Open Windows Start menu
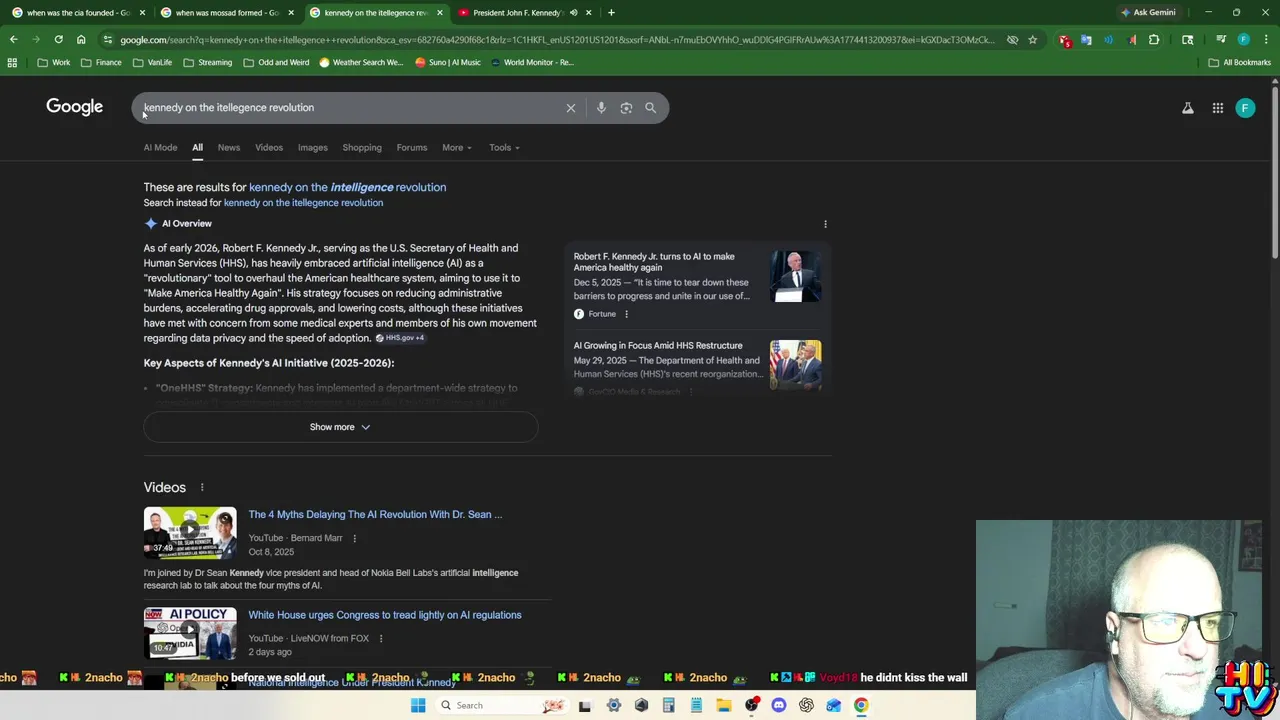The height and width of the screenshot is (720, 1280). [418, 706]
